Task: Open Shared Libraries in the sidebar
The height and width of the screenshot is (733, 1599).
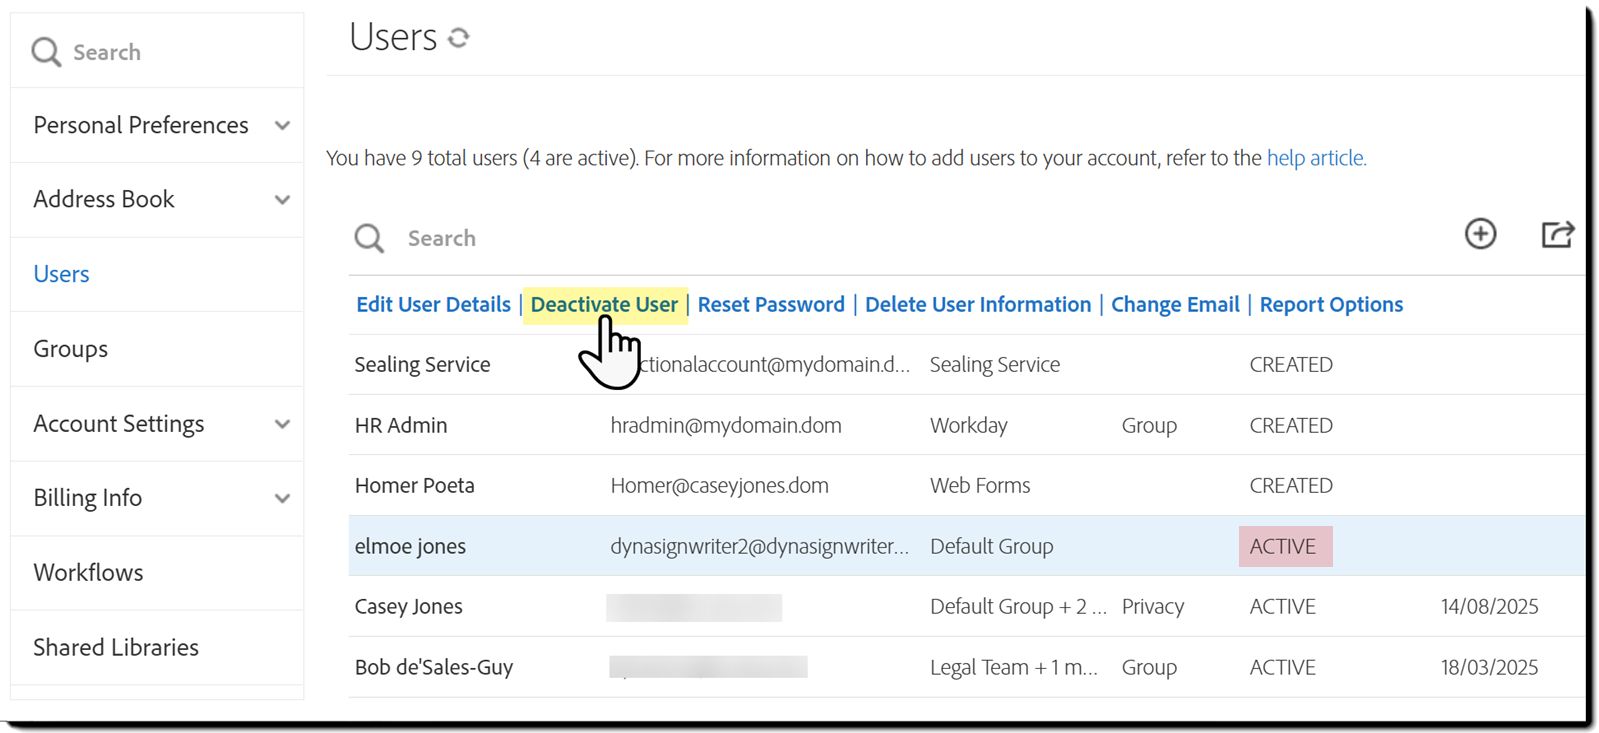Action: [116, 647]
